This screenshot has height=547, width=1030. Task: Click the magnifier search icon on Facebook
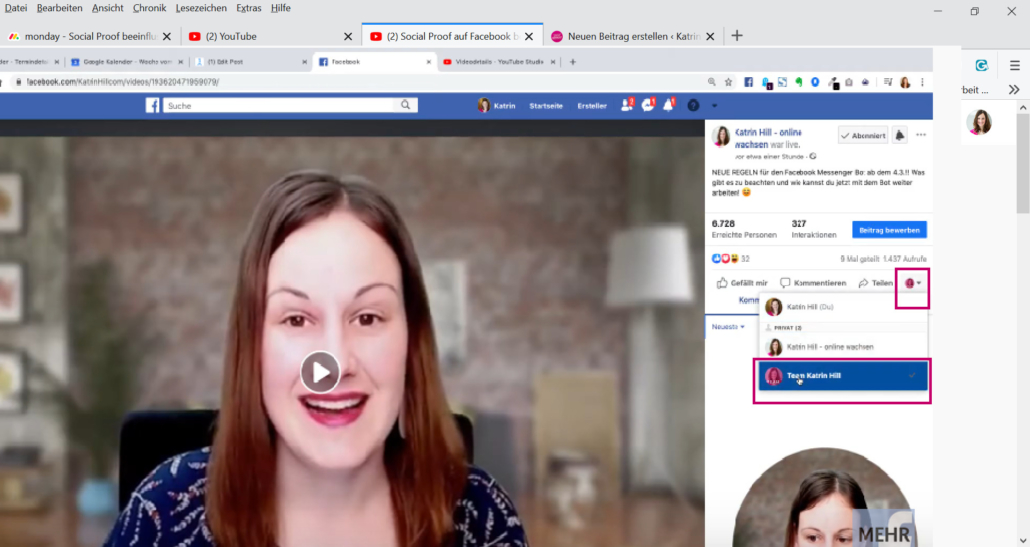pos(405,105)
